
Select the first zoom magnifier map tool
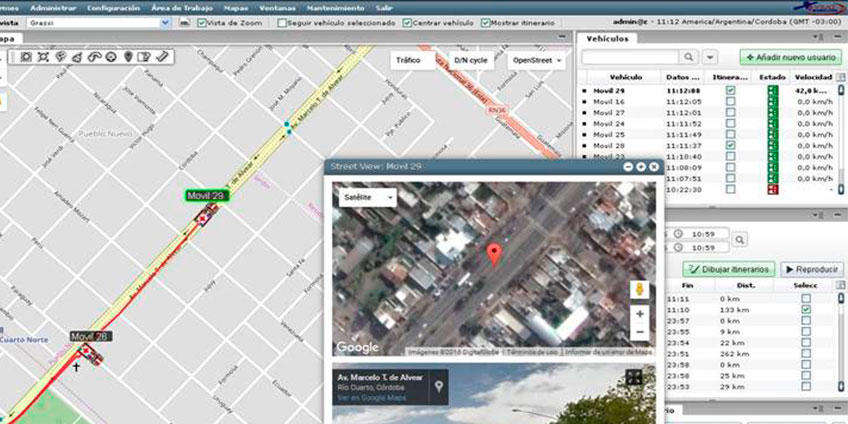pyautogui.click(x=26, y=57)
